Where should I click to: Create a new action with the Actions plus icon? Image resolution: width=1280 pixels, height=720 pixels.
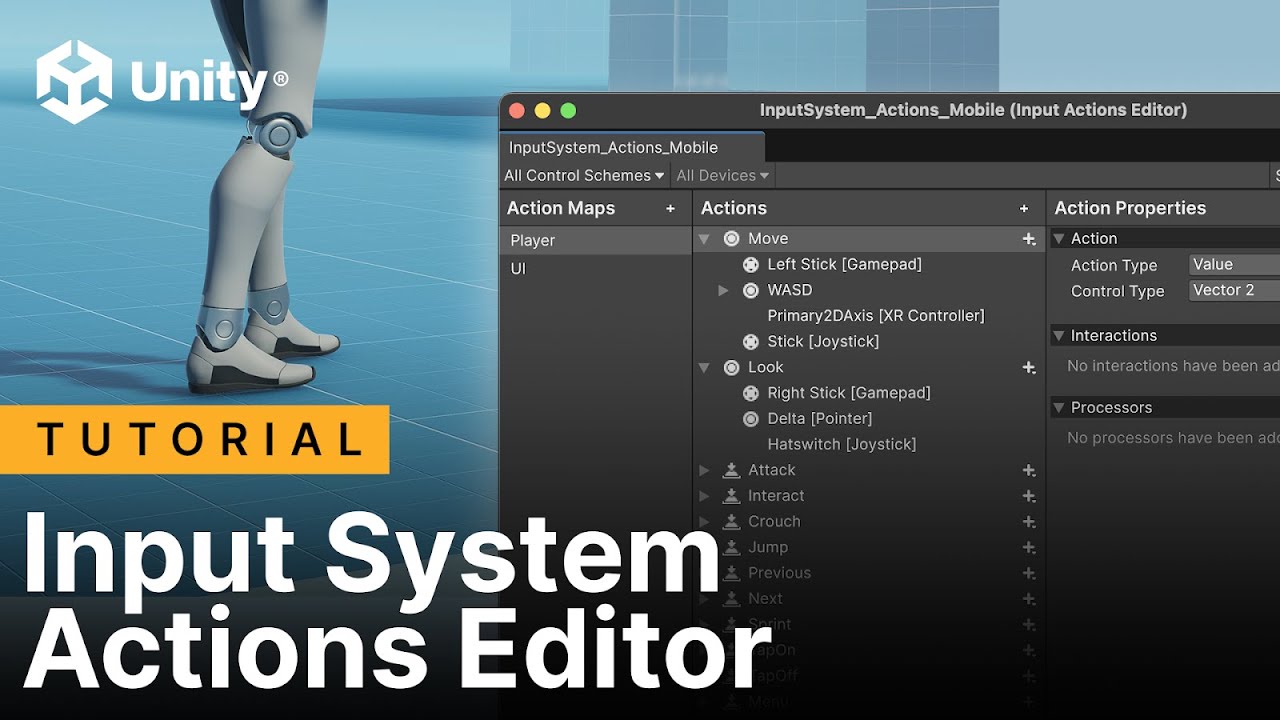point(1023,208)
